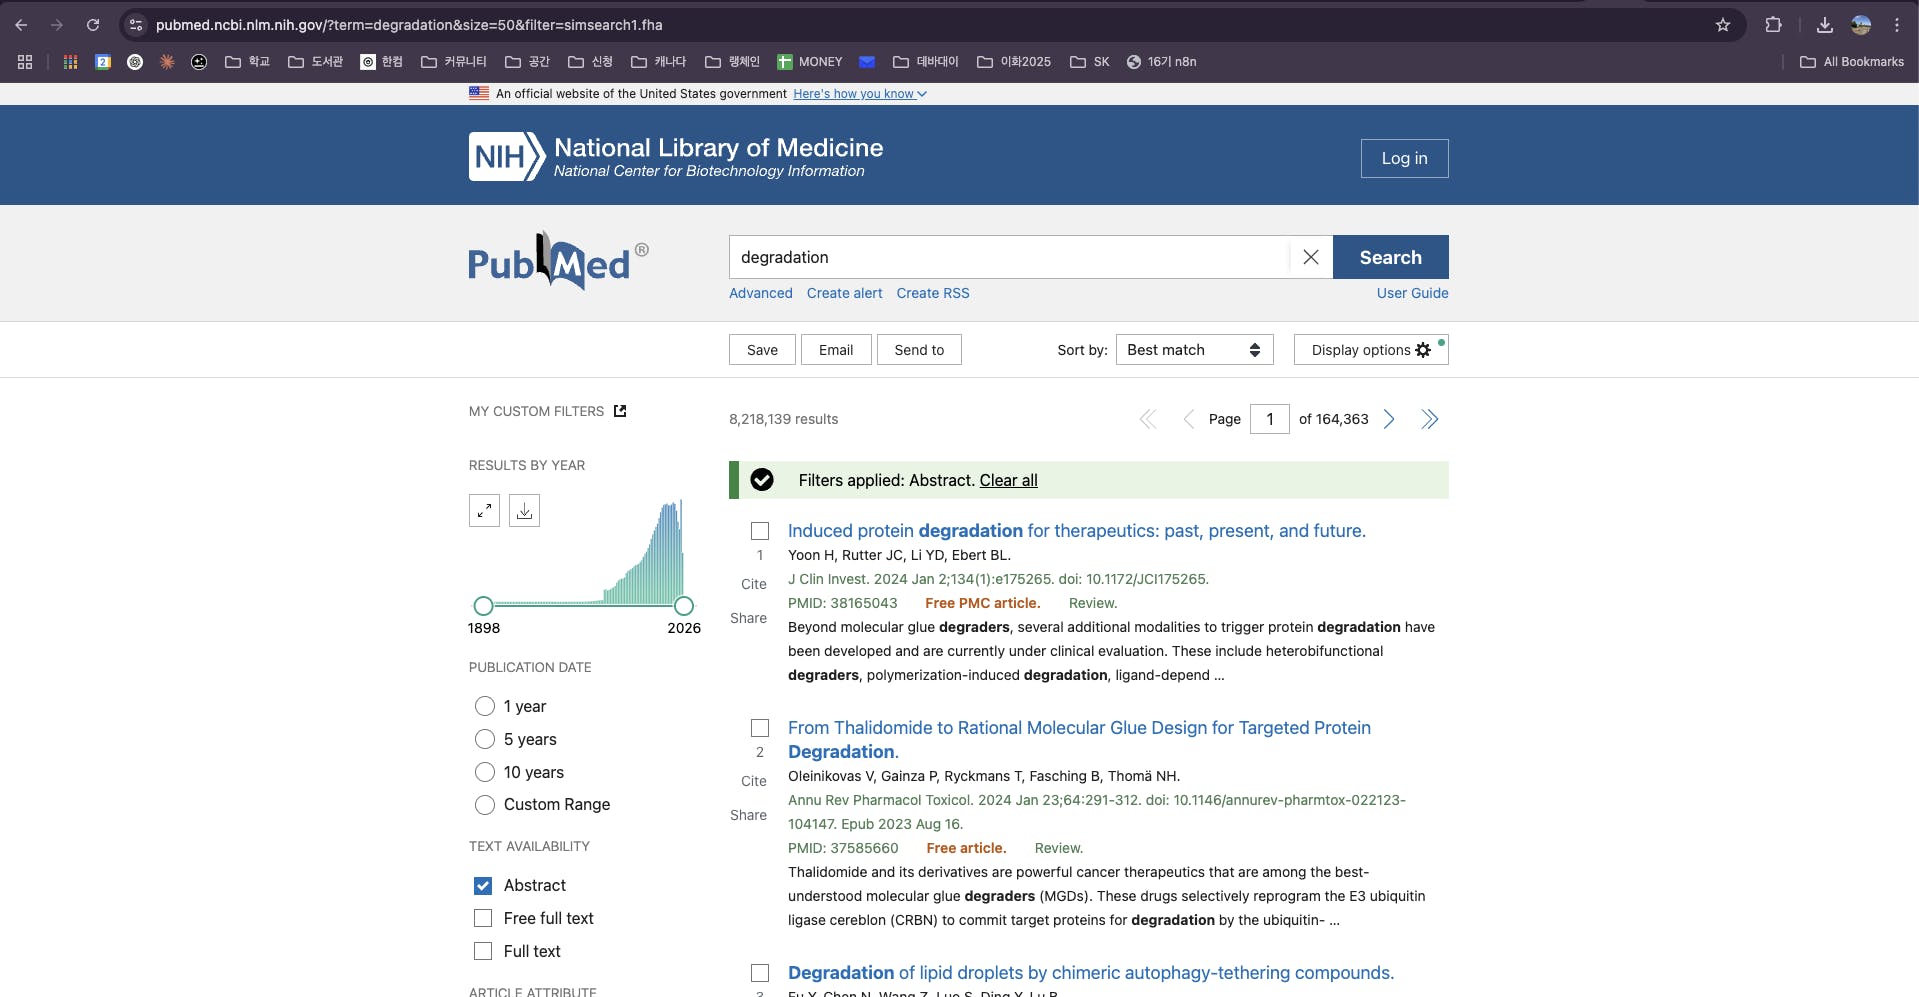Open Advanced search

[761, 293]
